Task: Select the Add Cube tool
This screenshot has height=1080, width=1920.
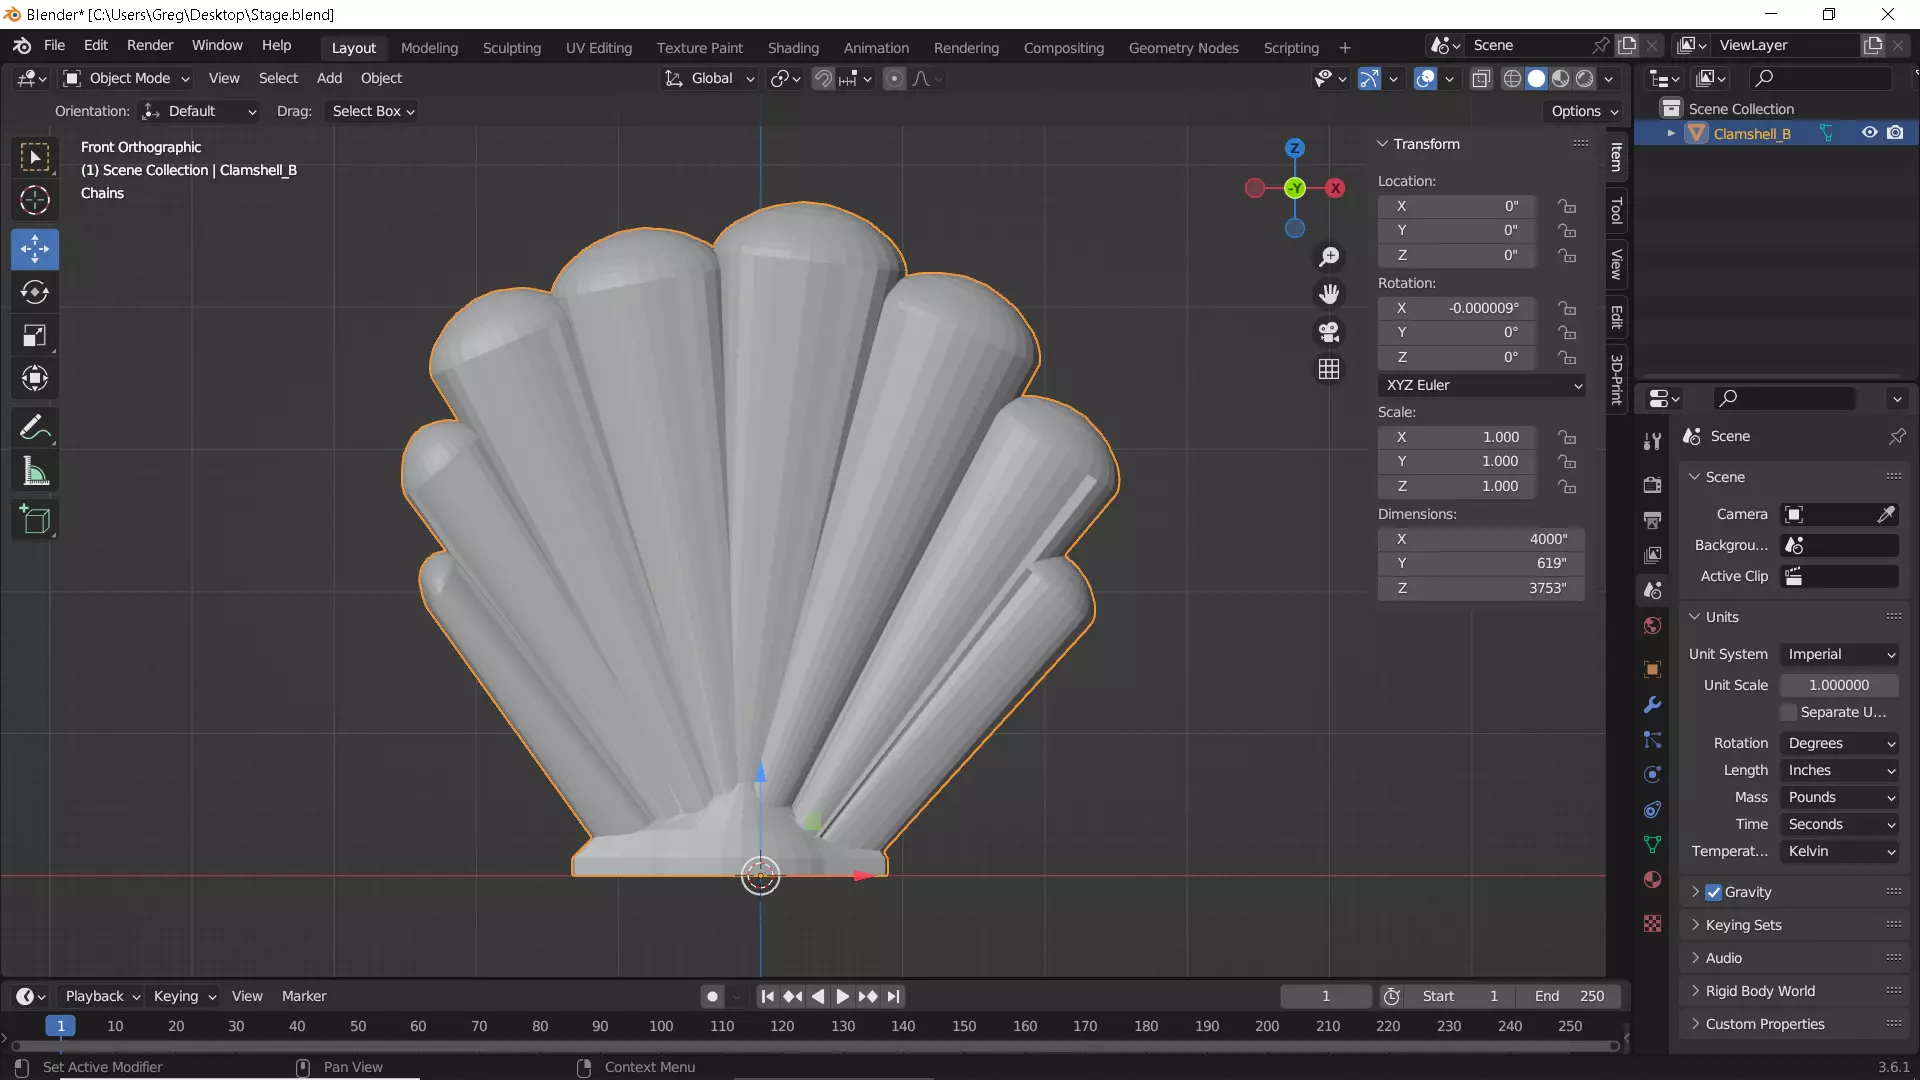Action: tap(35, 520)
